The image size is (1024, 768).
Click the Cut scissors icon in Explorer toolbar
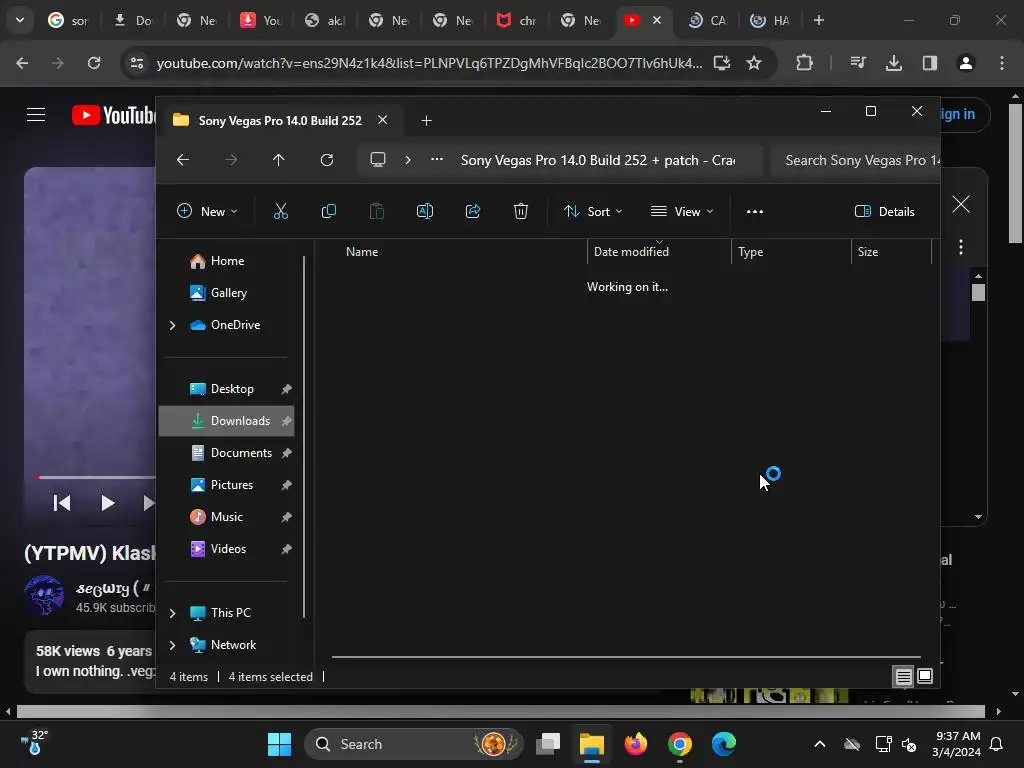point(281,211)
